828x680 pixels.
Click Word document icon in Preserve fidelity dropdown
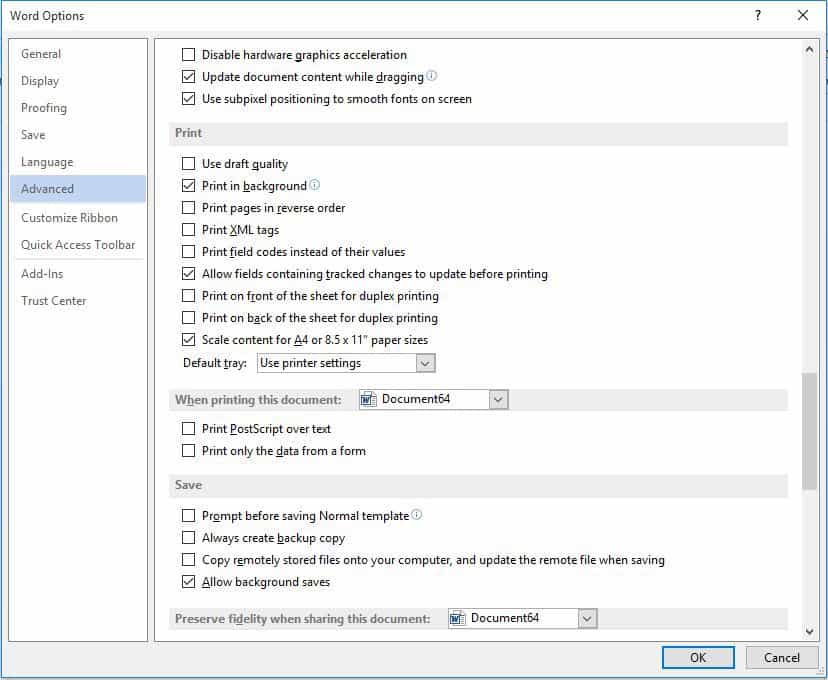pos(457,618)
